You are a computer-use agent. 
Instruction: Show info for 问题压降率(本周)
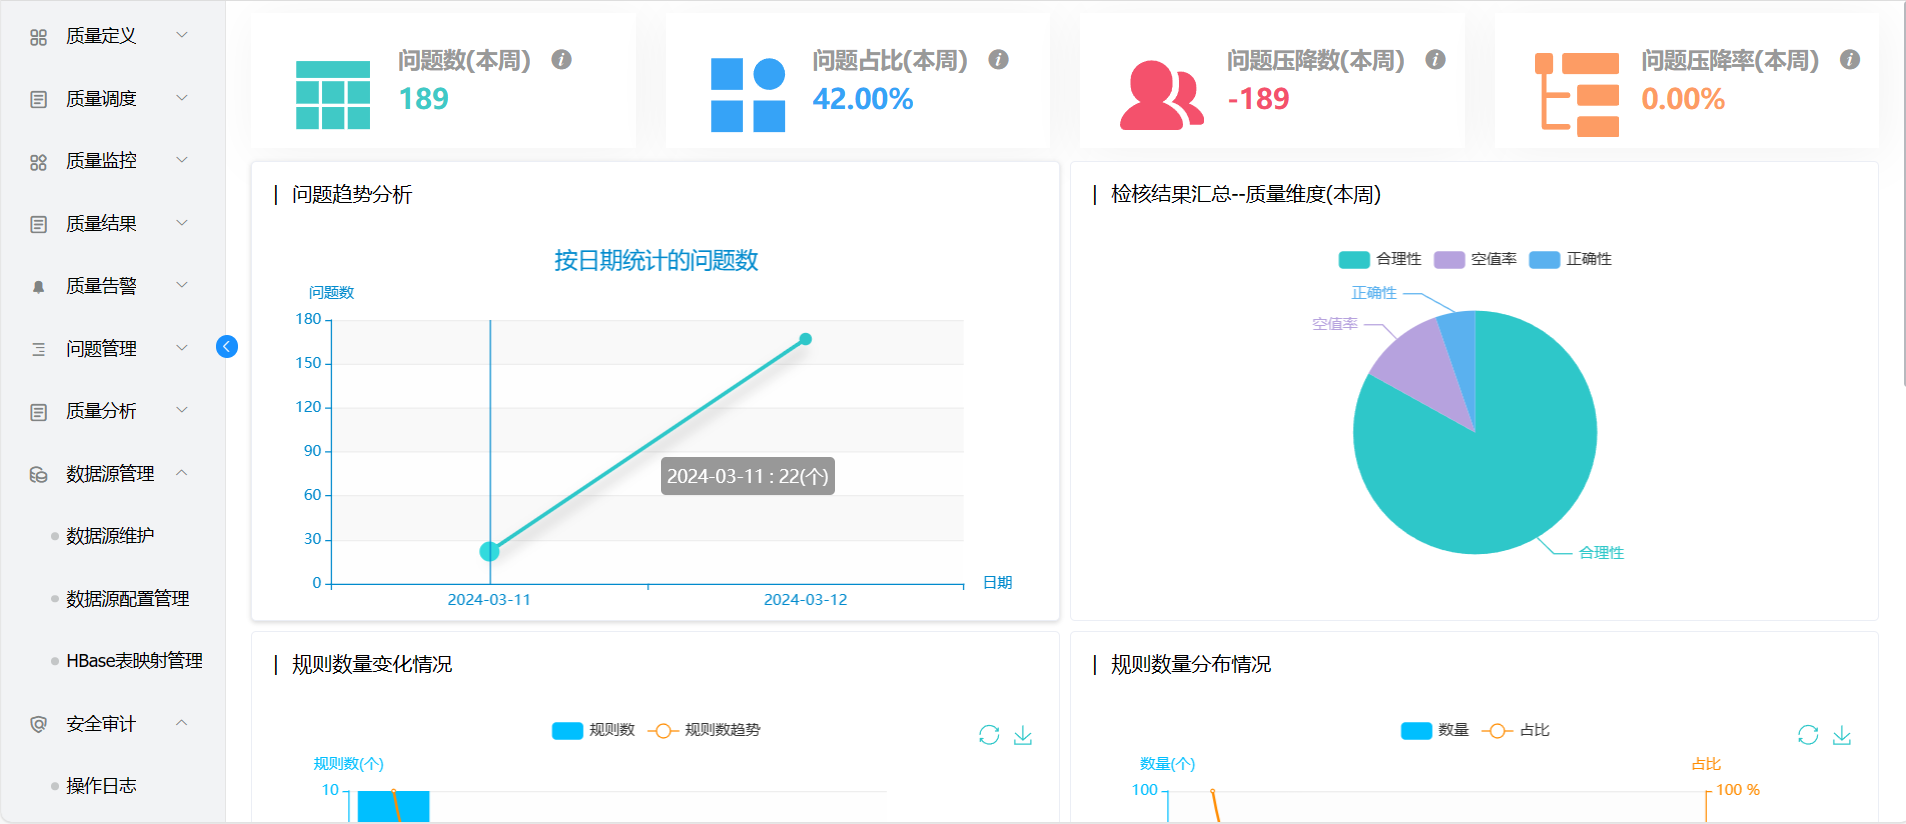coord(1850,60)
